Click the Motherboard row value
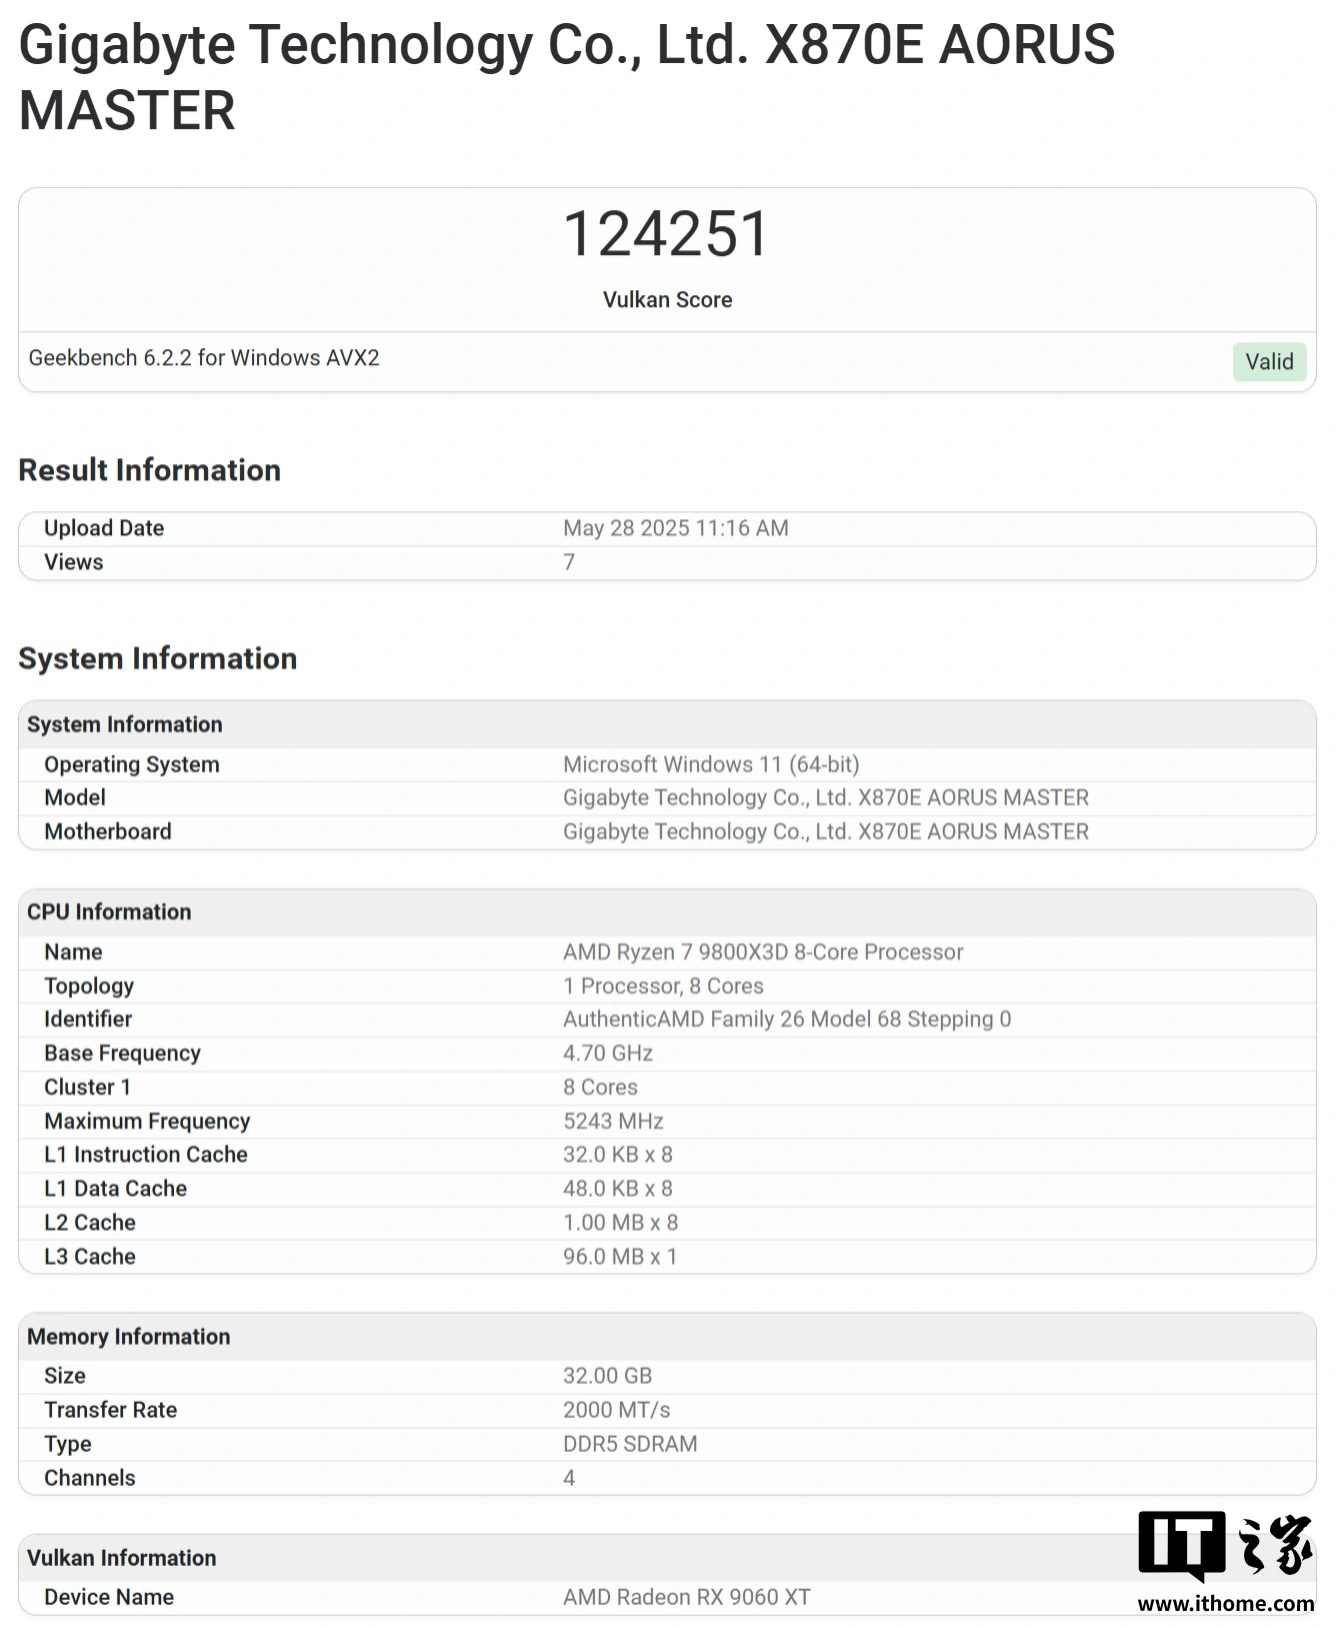The height and width of the screenshot is (1627, 1336). (826, 831)
